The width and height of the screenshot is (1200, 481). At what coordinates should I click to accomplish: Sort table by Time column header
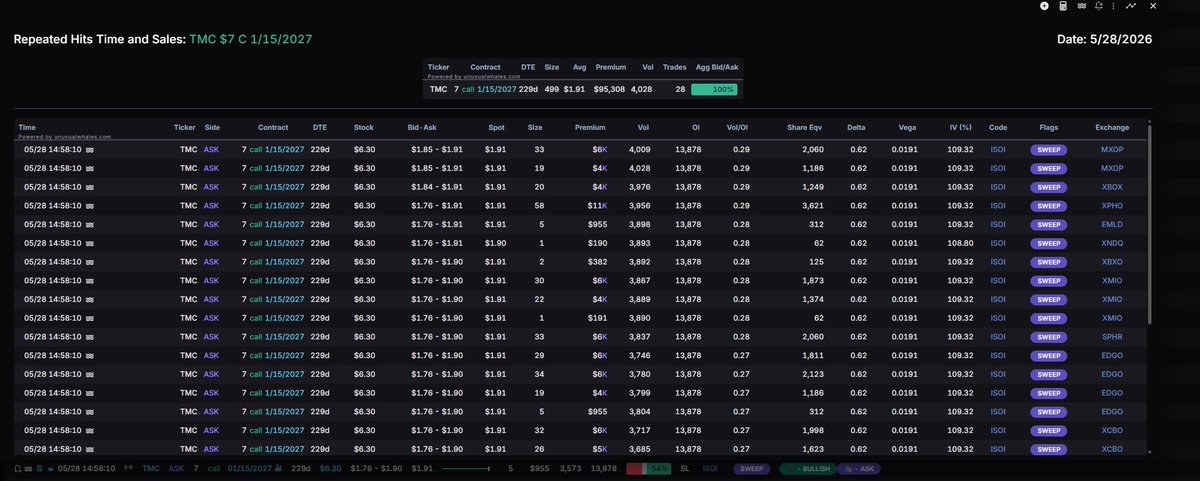point(27,128)
